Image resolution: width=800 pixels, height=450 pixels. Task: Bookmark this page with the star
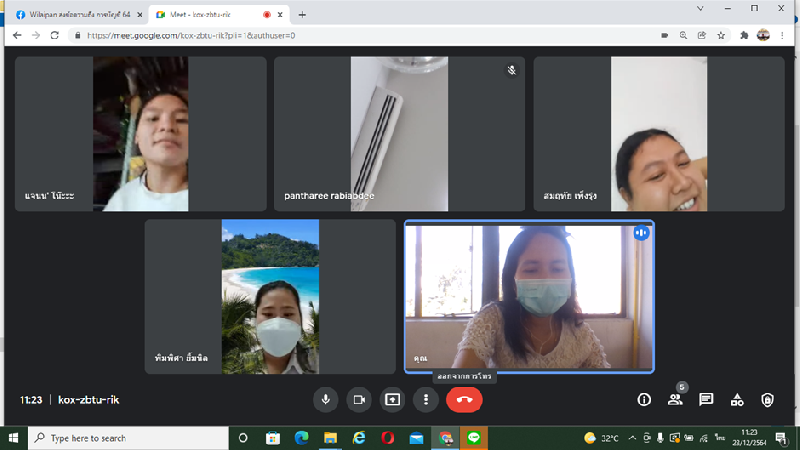[x=721, y=35]
